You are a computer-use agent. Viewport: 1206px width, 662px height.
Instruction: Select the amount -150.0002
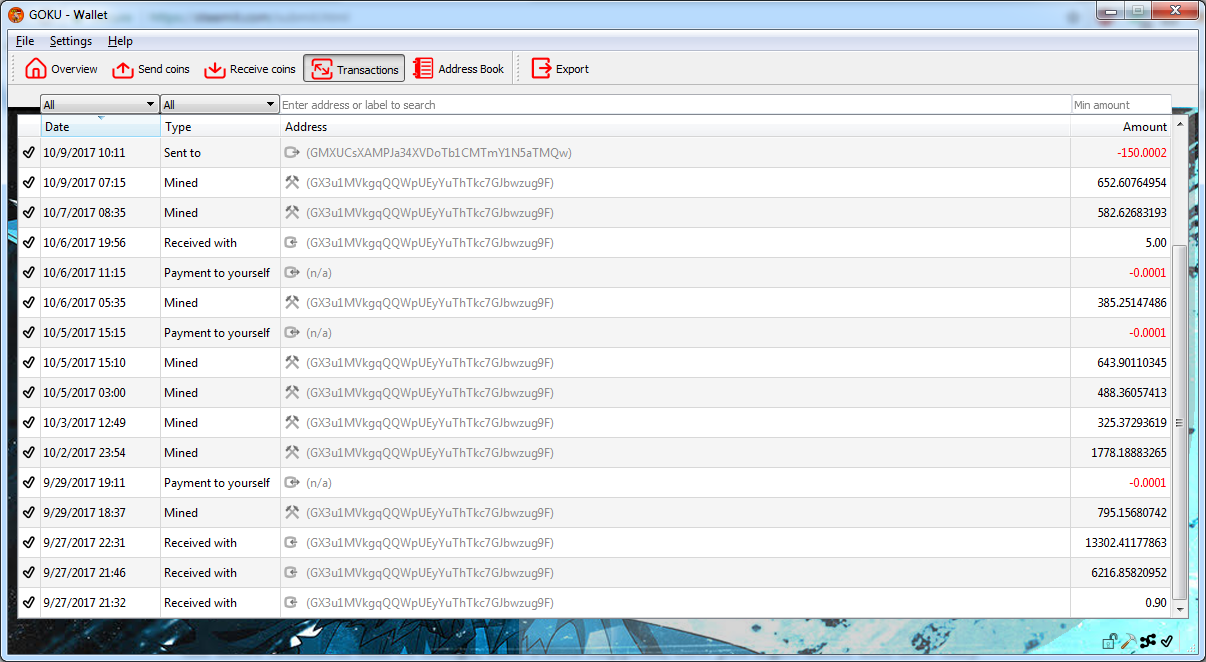click(x=1141, y=153)
